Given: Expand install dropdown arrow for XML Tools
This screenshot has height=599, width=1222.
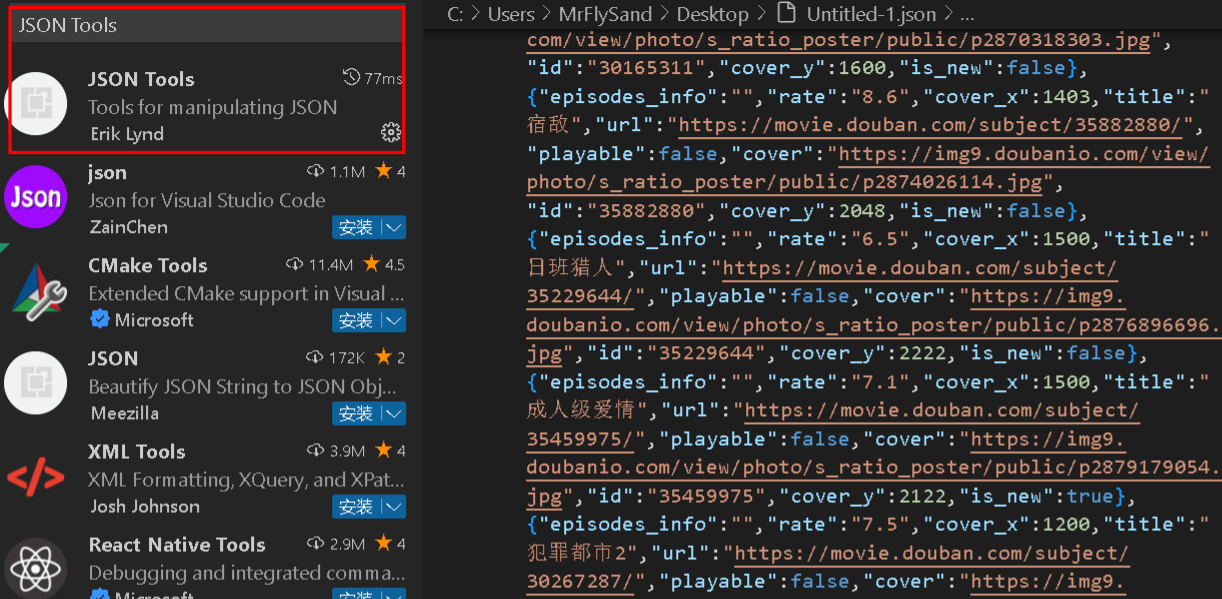Looking at the screenshot, I should pos(394,507).
